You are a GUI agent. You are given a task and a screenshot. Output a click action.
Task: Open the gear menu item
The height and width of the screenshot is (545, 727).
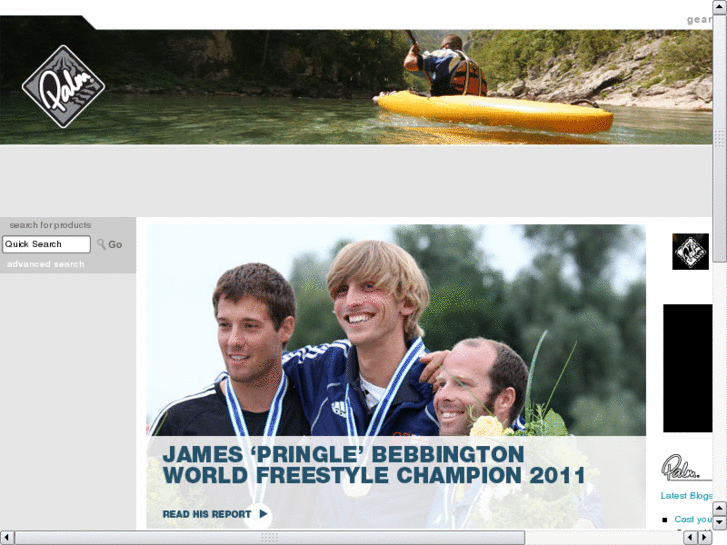(699, 19)
